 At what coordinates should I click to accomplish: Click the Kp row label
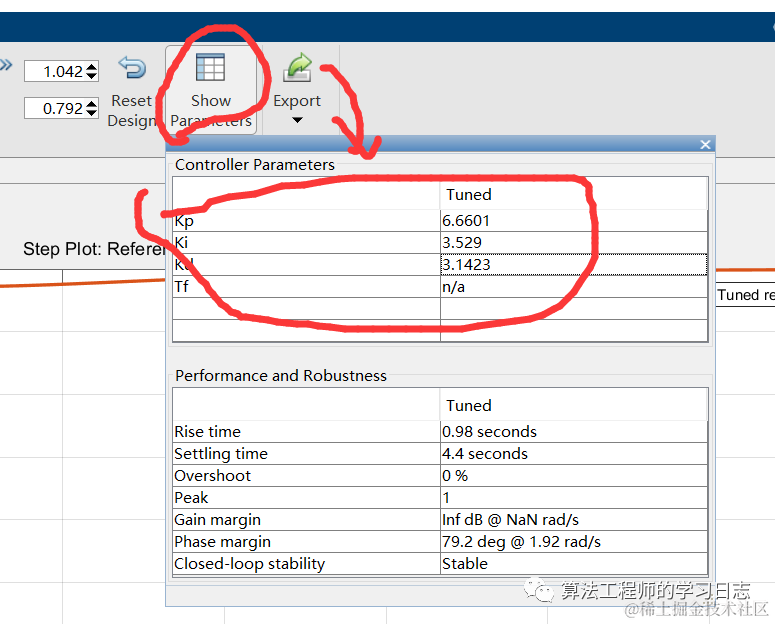184,221
